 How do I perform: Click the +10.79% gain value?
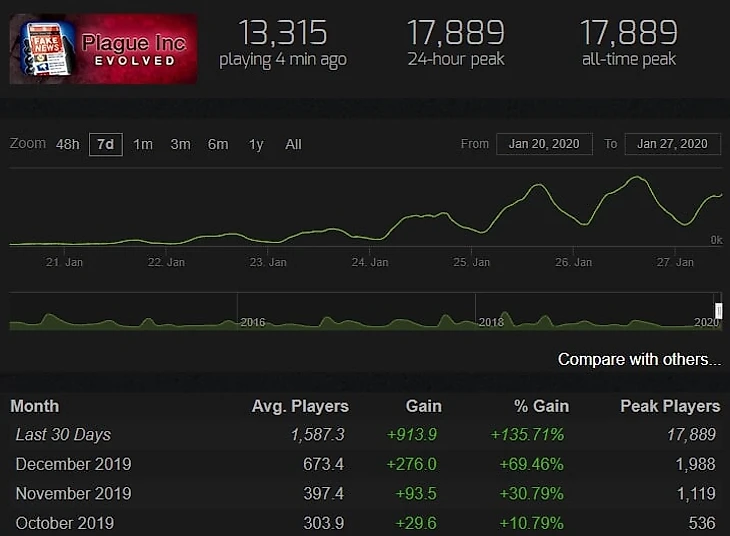point(531,523)
